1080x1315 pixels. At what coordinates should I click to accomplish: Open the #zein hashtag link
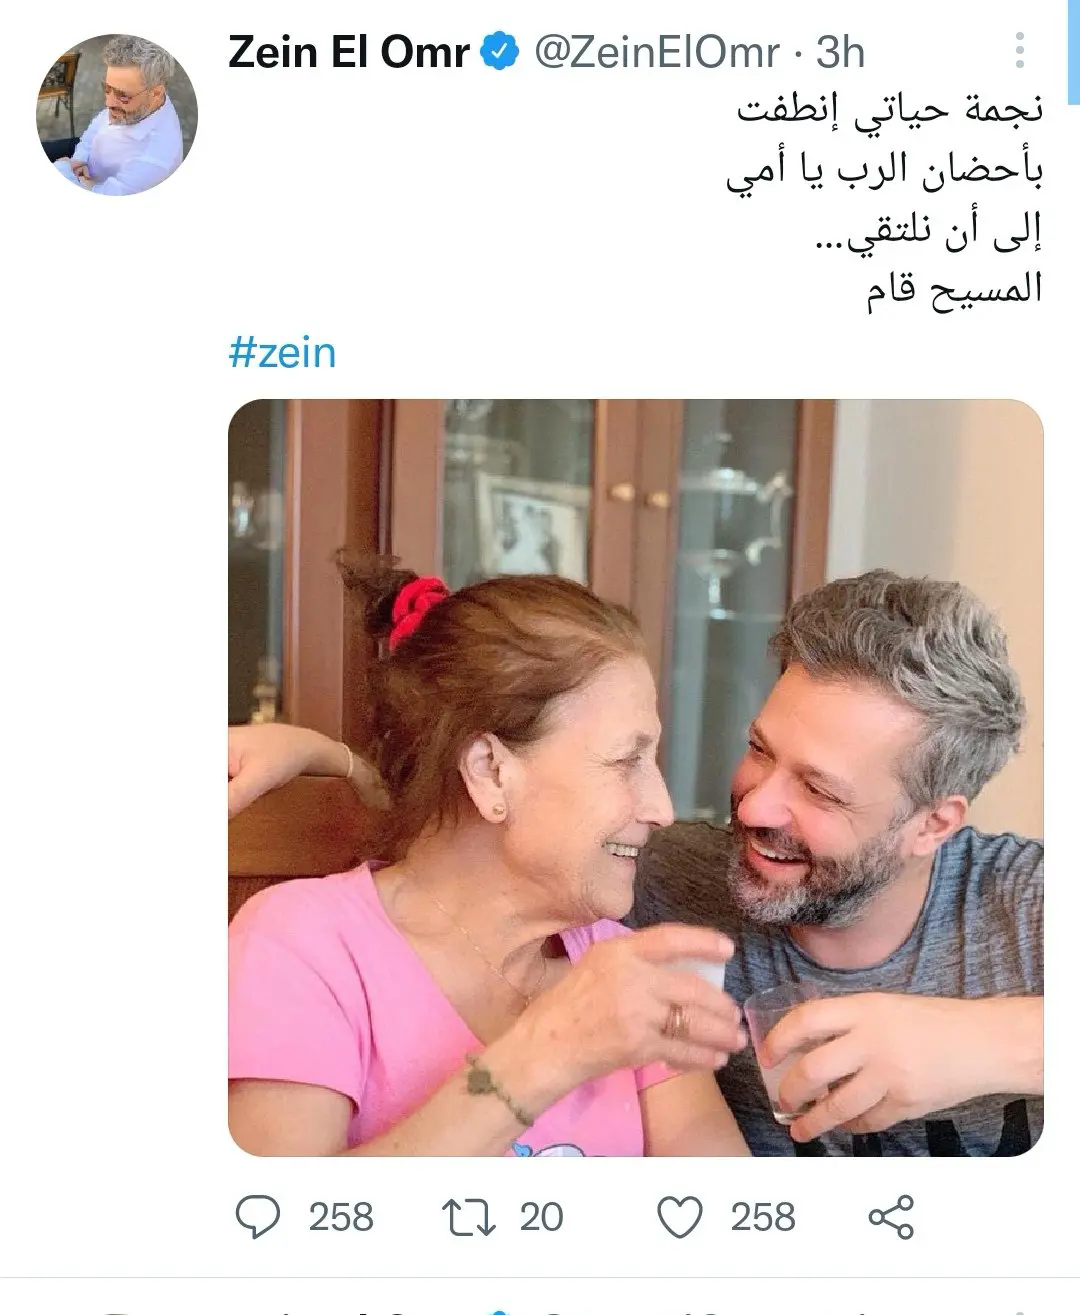[283, 353]
